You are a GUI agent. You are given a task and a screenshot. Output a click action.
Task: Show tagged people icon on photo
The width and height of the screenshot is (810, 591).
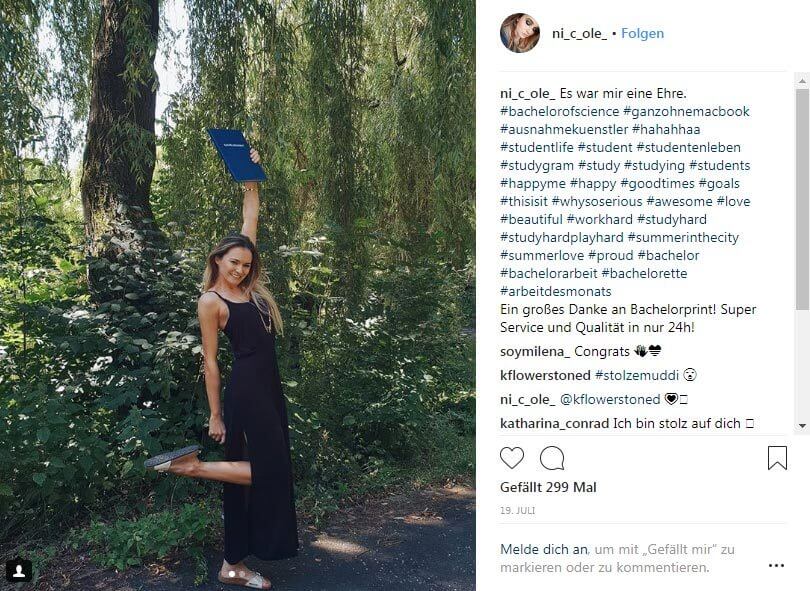[x=19, y=571]
